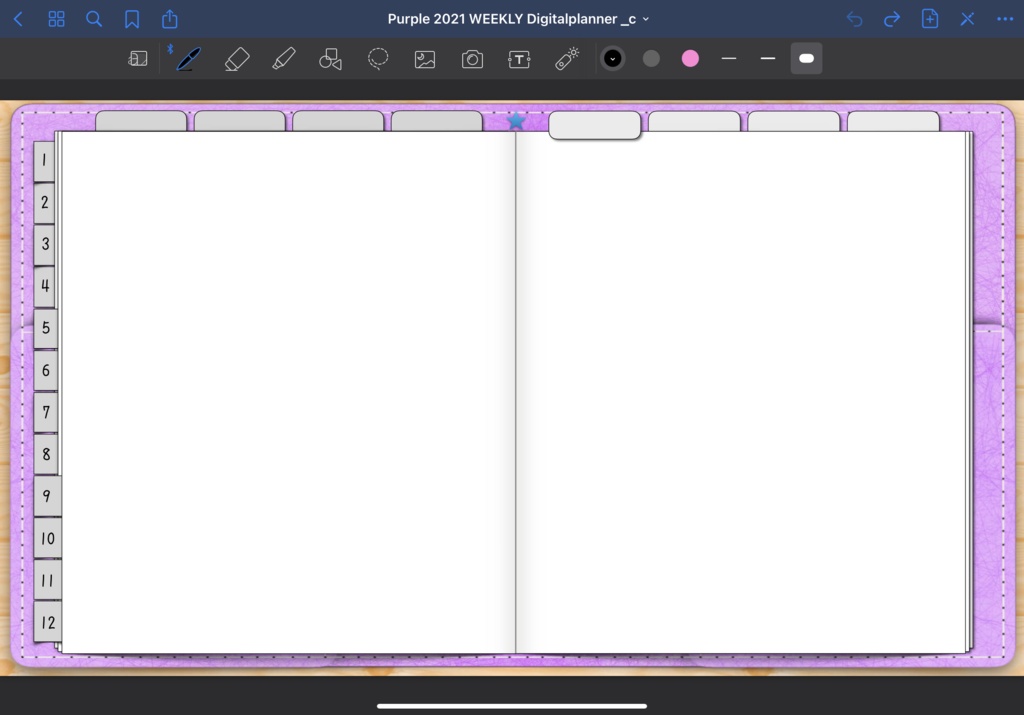Open month tab 6
Image resolution: width=1024 pixels, height=715 pixels.
click(x=46, y=370)
